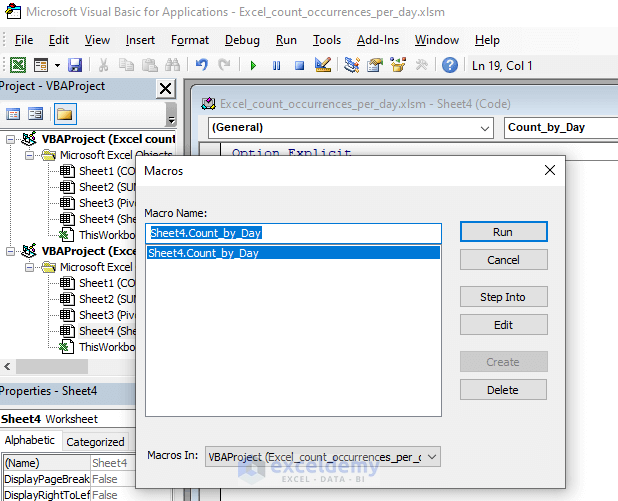Toggle Design Mode icon
This screenshot has height=501, width=618.
tap(323, 65)
